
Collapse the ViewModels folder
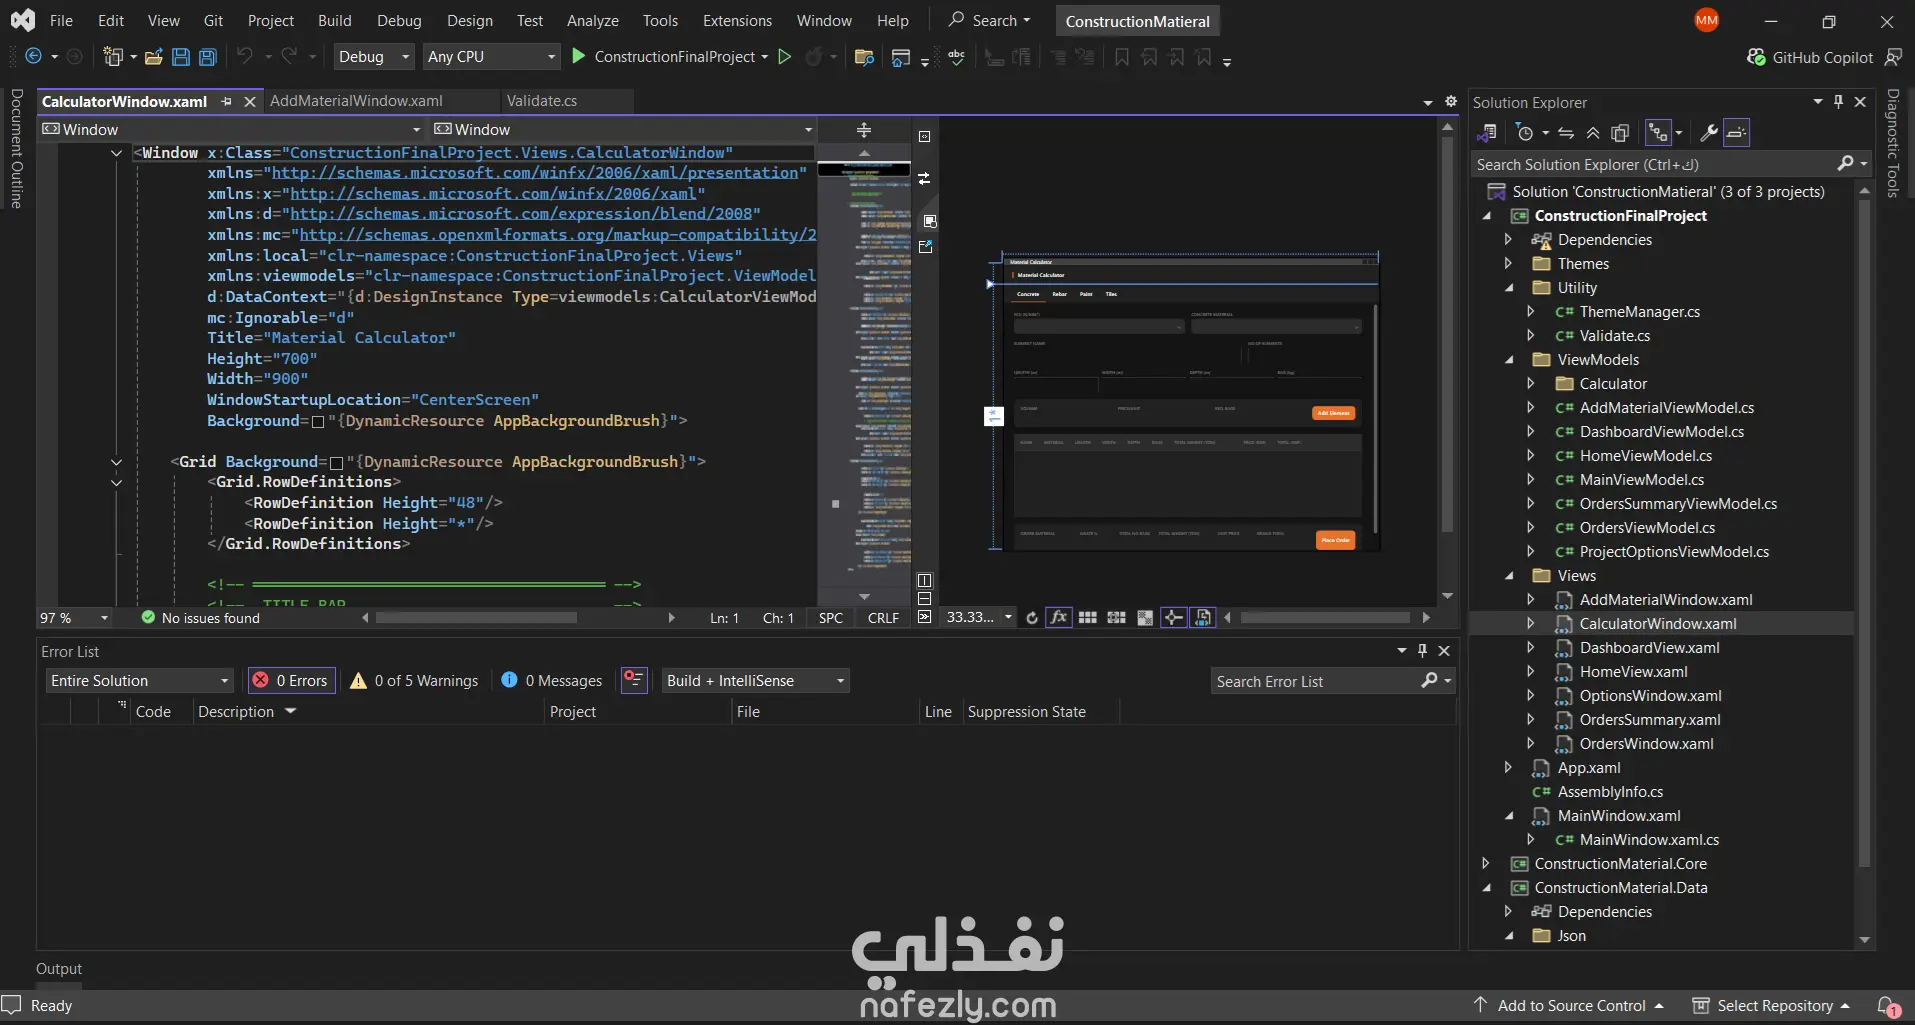(x=1508, y=360)
